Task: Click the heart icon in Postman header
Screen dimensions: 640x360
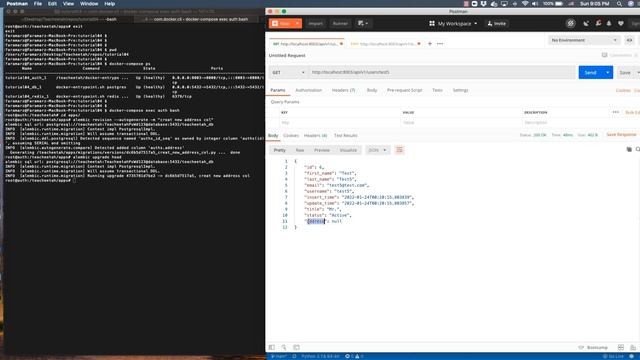Action: [621, 24]
